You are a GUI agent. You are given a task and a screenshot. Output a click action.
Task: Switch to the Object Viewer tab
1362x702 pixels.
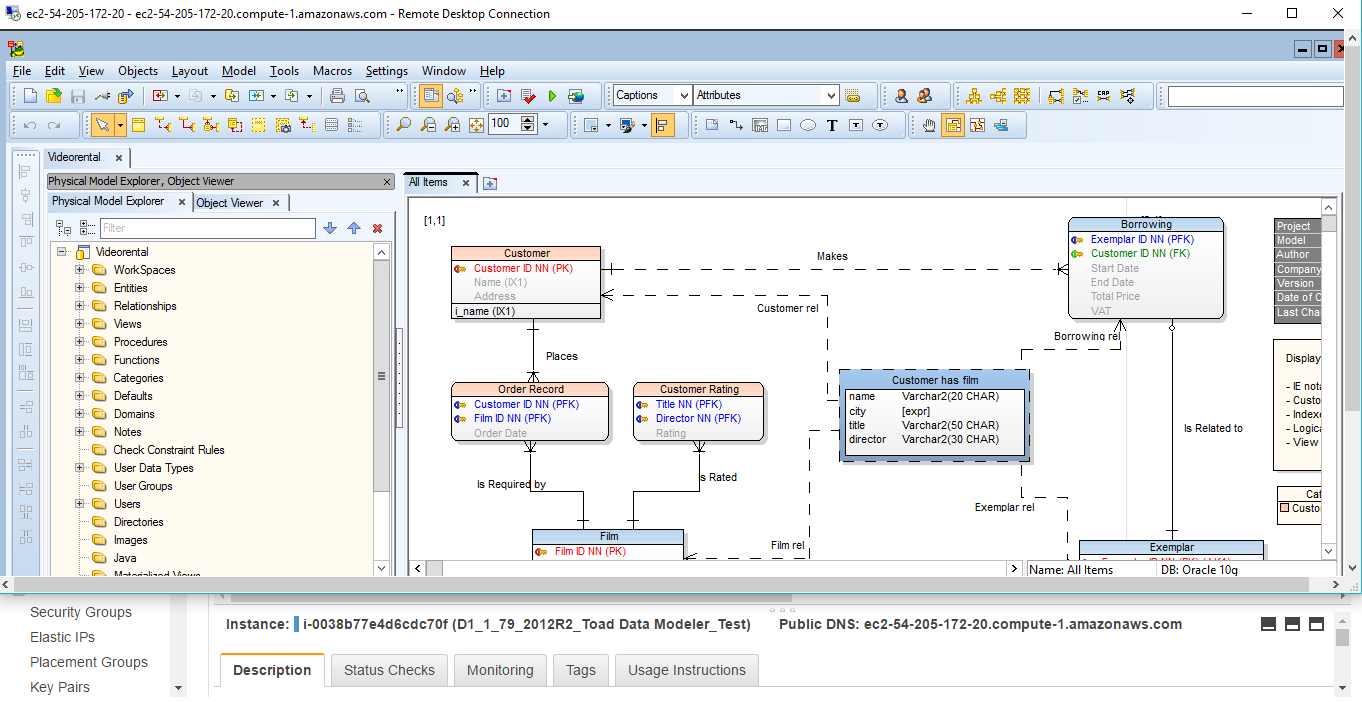[x=230, y=203]
